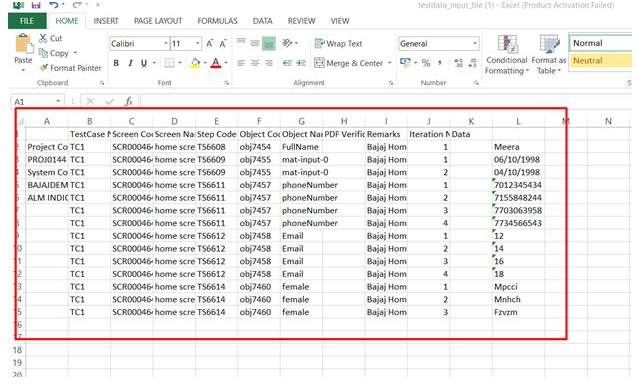Open Format as Table menu

pyautogui.click(x=548, y=55)
